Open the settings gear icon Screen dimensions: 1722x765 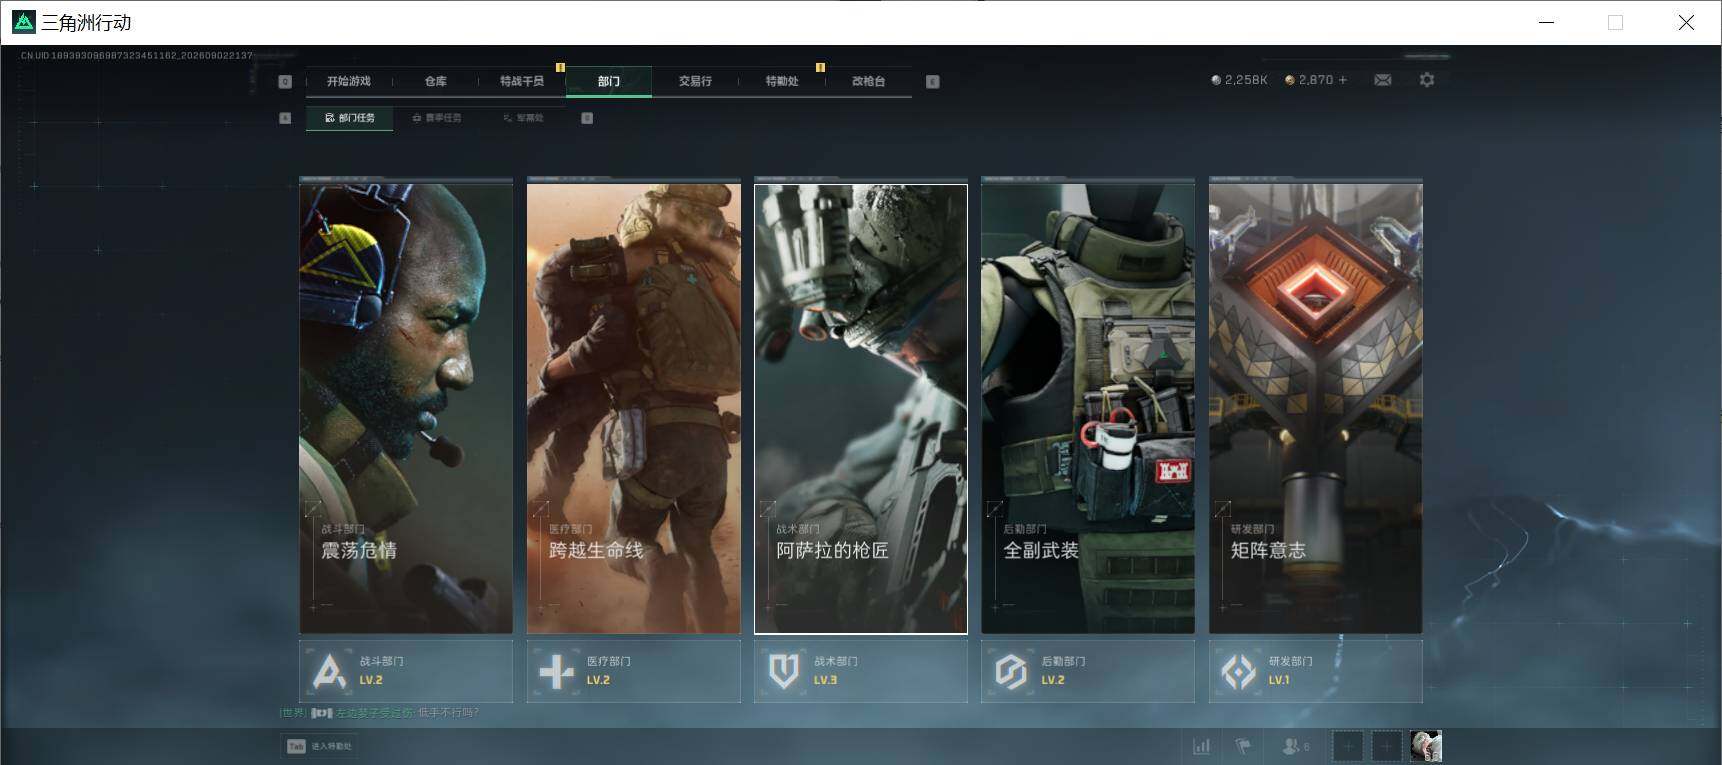tap(1427, 80)
